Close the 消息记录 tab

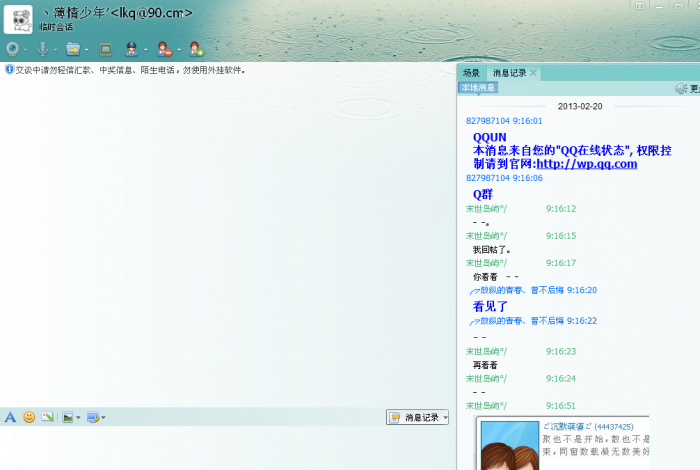[533, 73]
